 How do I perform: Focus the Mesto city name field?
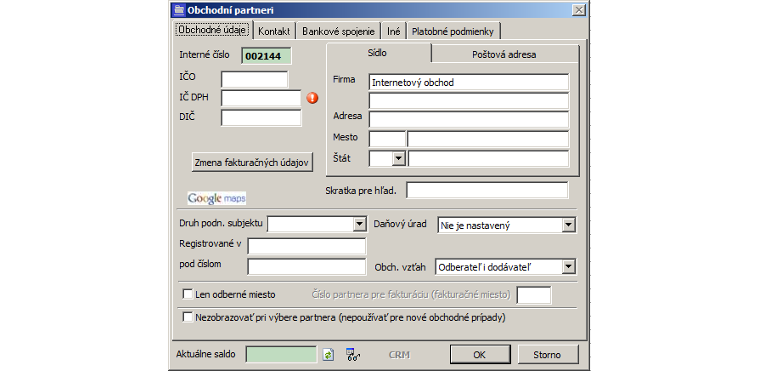pos(488,139)
